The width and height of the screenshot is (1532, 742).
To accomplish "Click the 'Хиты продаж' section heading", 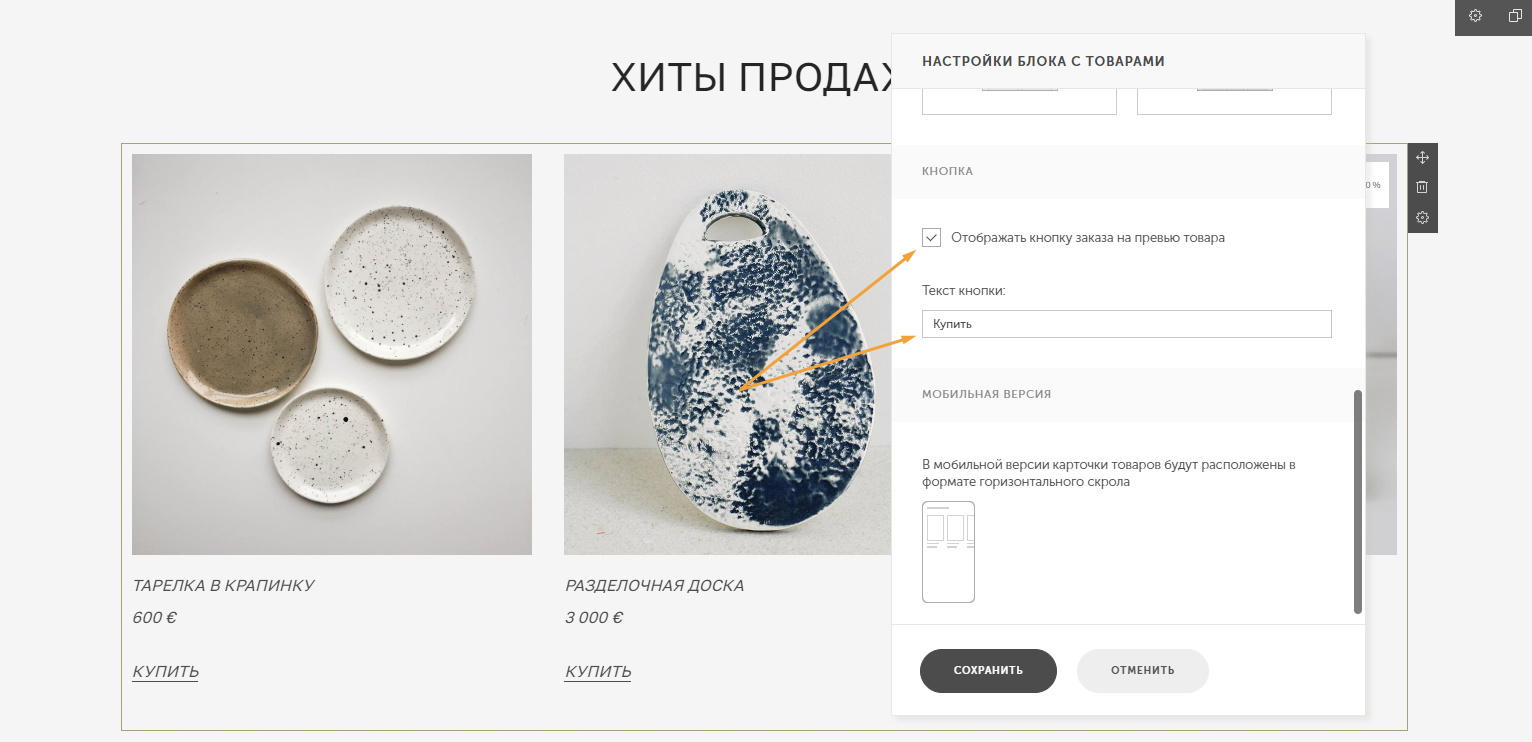I will [x=750, y=77].
